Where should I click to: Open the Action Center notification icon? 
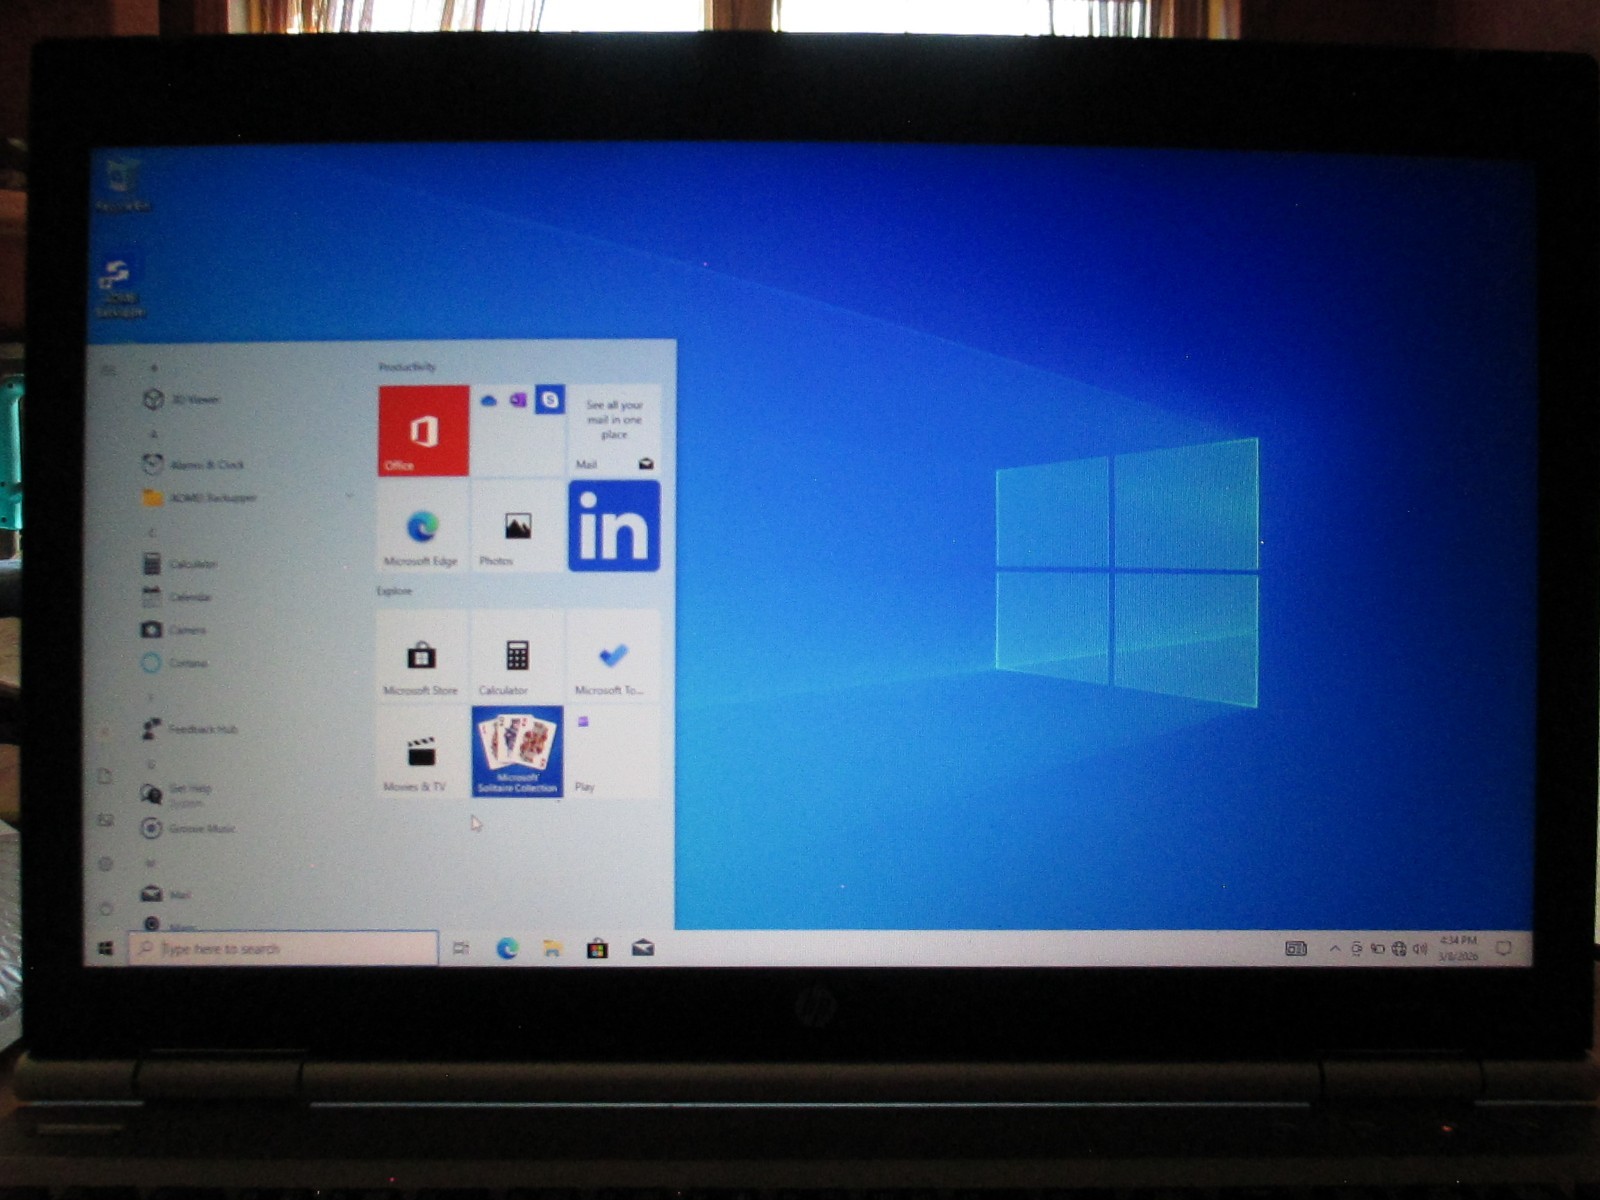(x=1503, y=948)
